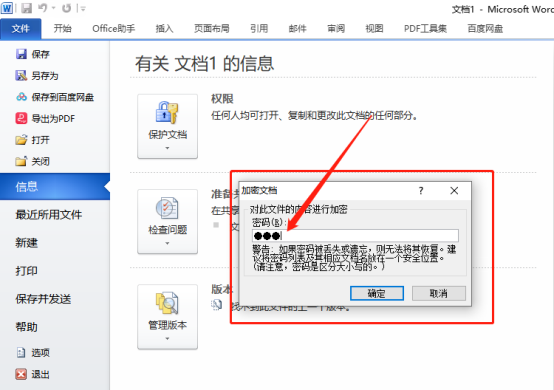
Task: Click the Word application icon in title bar
Action: [7, 8]
